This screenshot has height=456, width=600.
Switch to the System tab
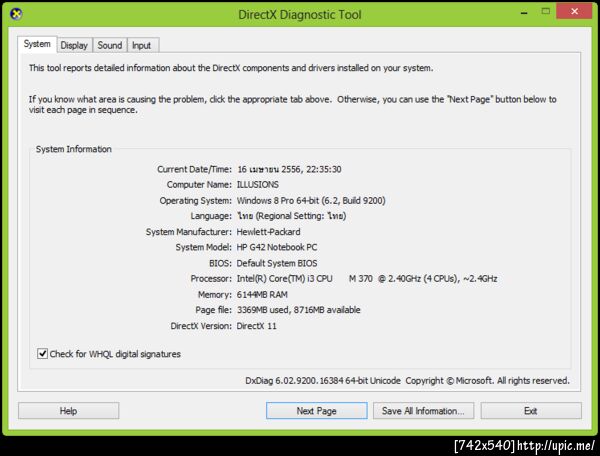click(x=37, y=44)
